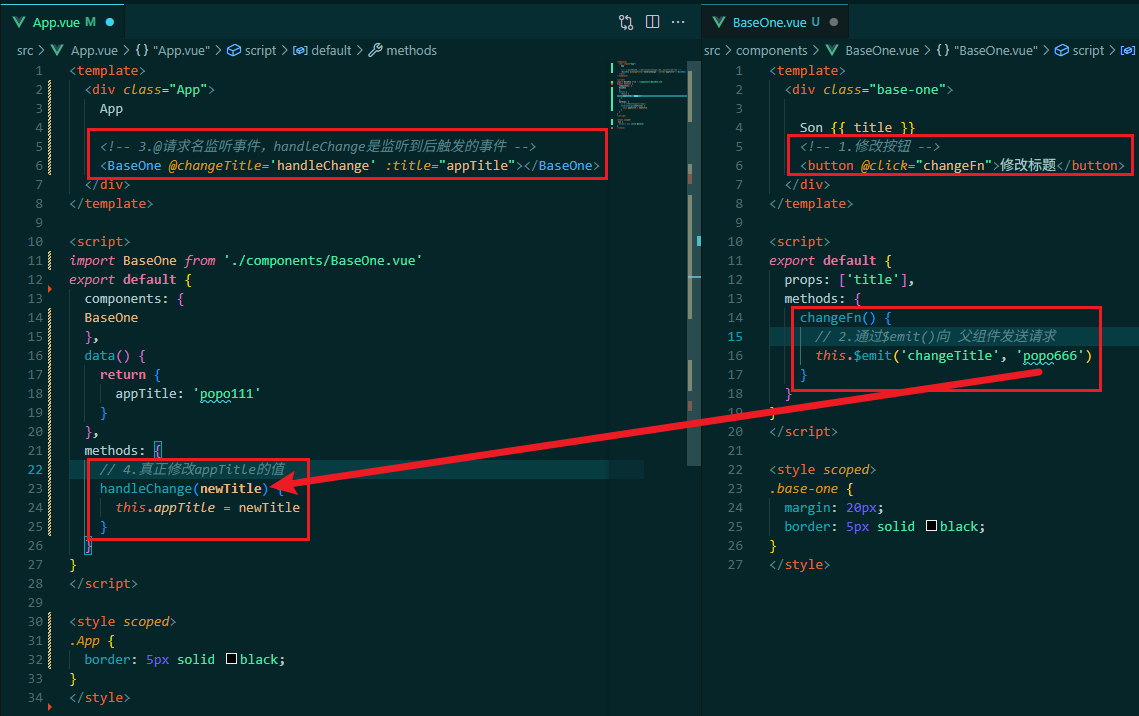Click 'BaseOne' entry inside components object

point(111,317)
